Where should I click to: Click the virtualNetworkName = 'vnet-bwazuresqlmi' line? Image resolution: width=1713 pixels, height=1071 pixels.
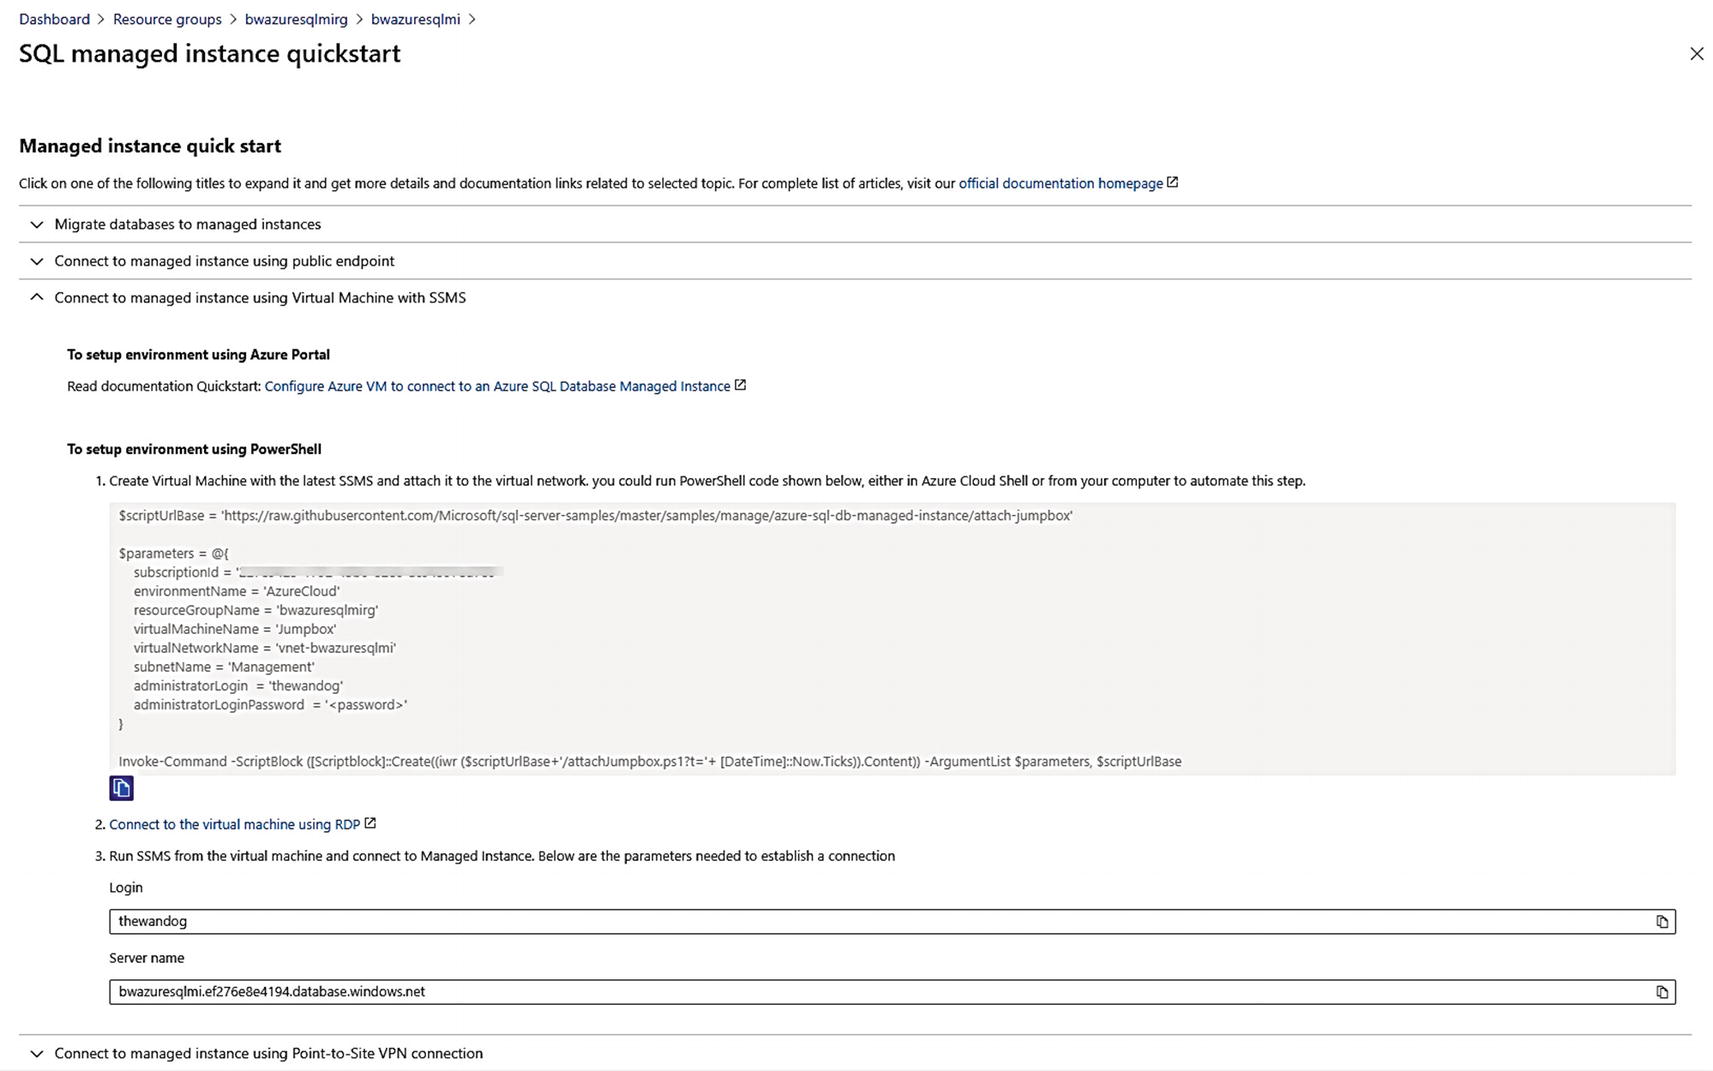(x=265, y=648)
